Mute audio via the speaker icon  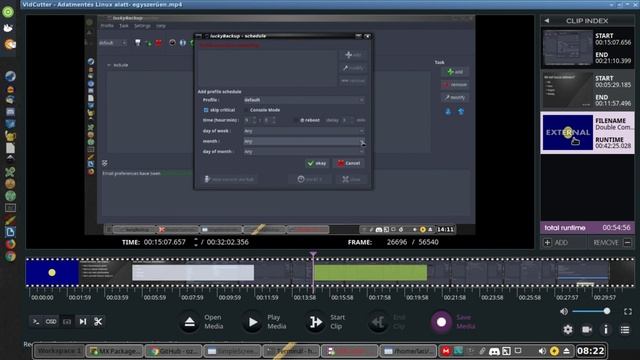click(x=564, y=311)
